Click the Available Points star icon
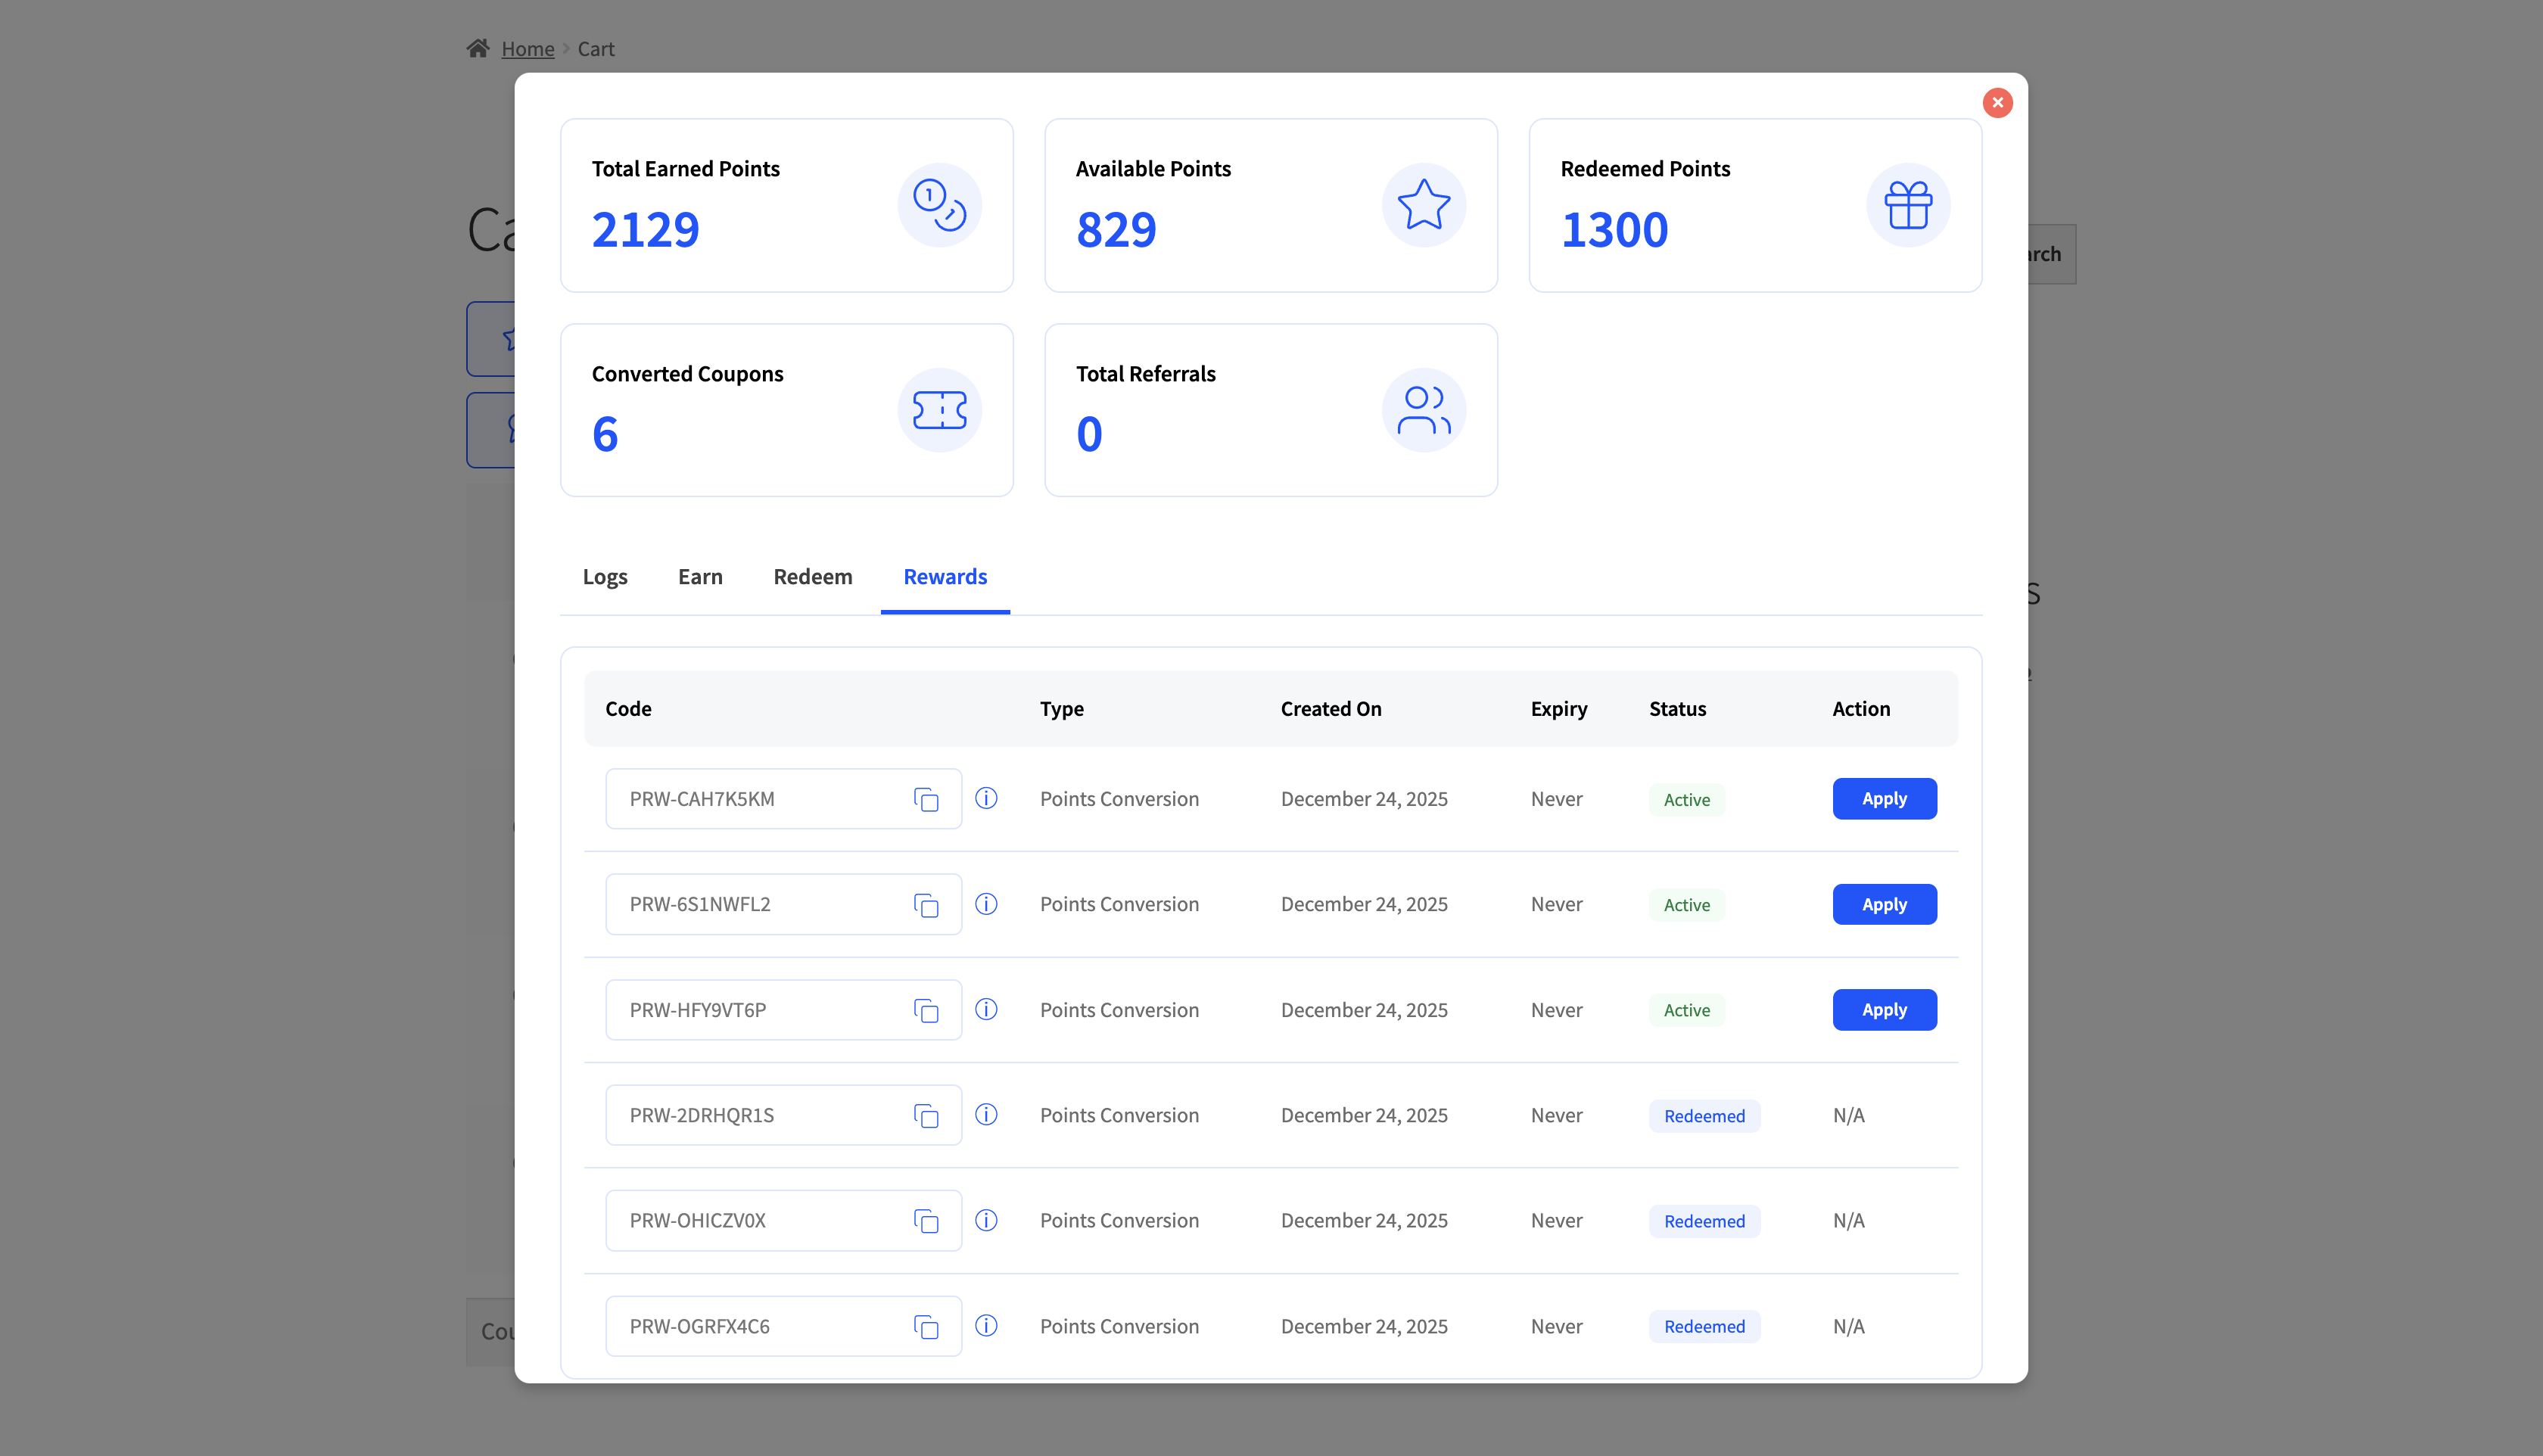 coord(1423,205)
